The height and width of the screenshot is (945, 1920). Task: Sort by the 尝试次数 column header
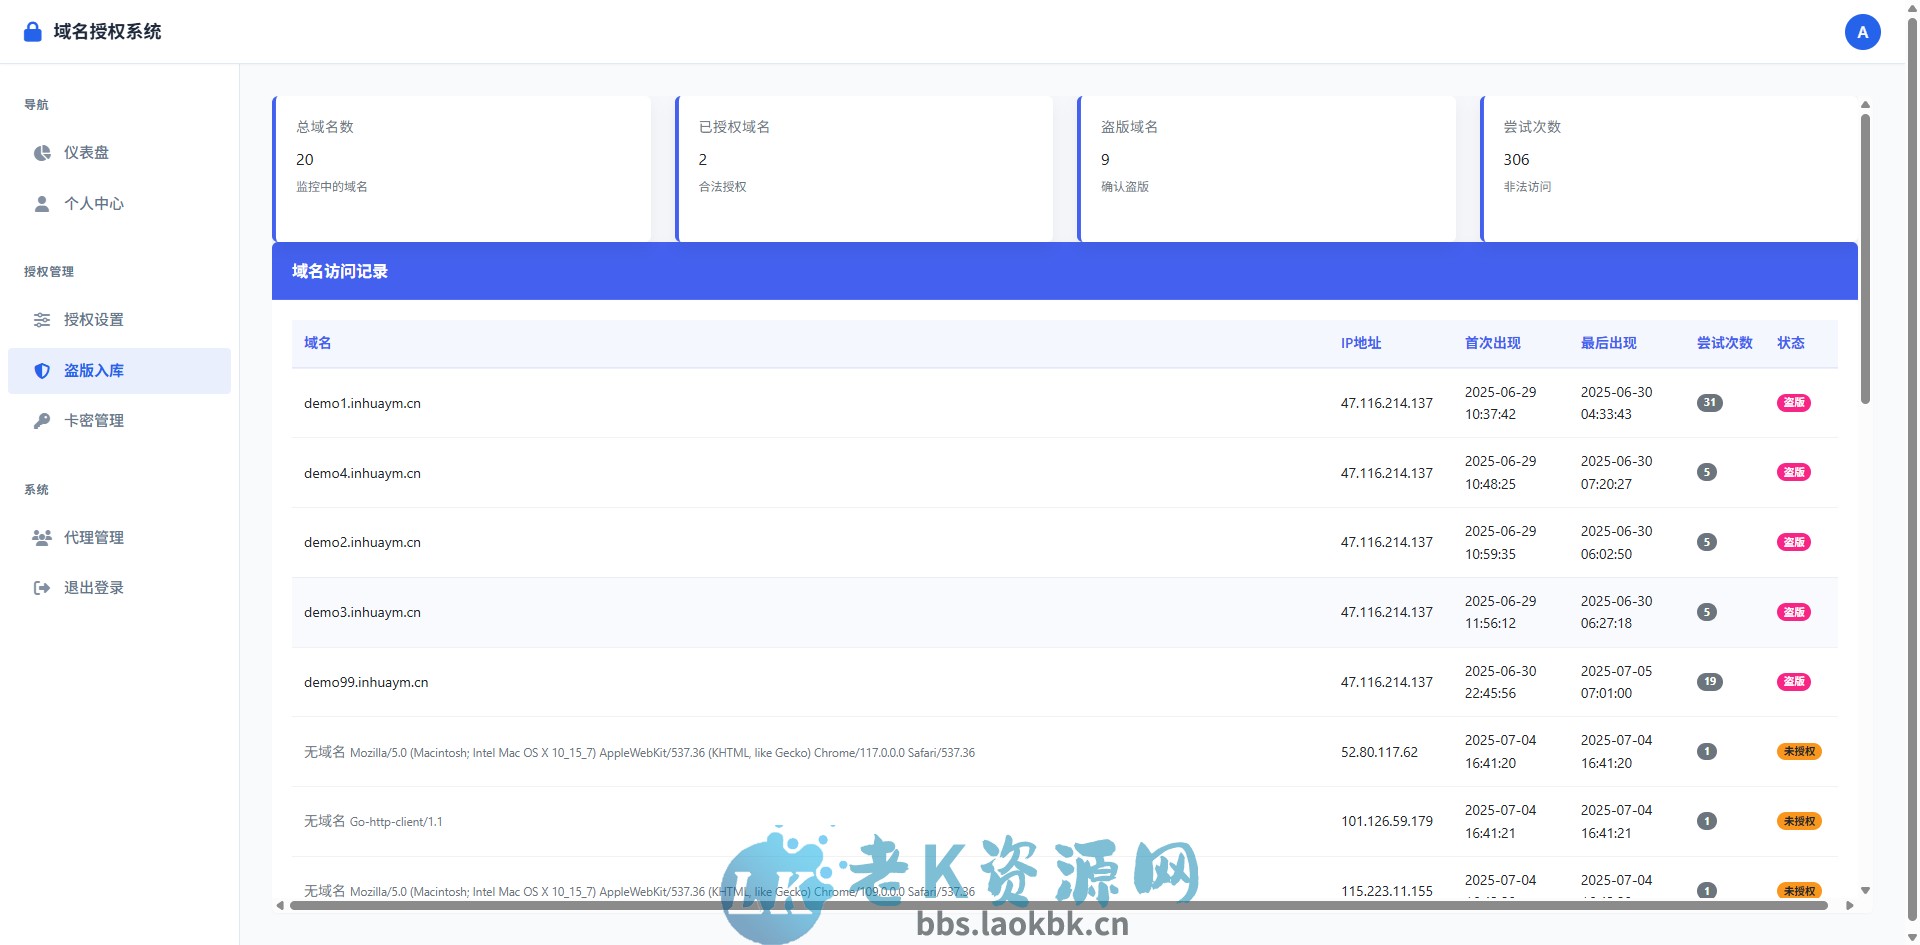[x=1723, y=343]
